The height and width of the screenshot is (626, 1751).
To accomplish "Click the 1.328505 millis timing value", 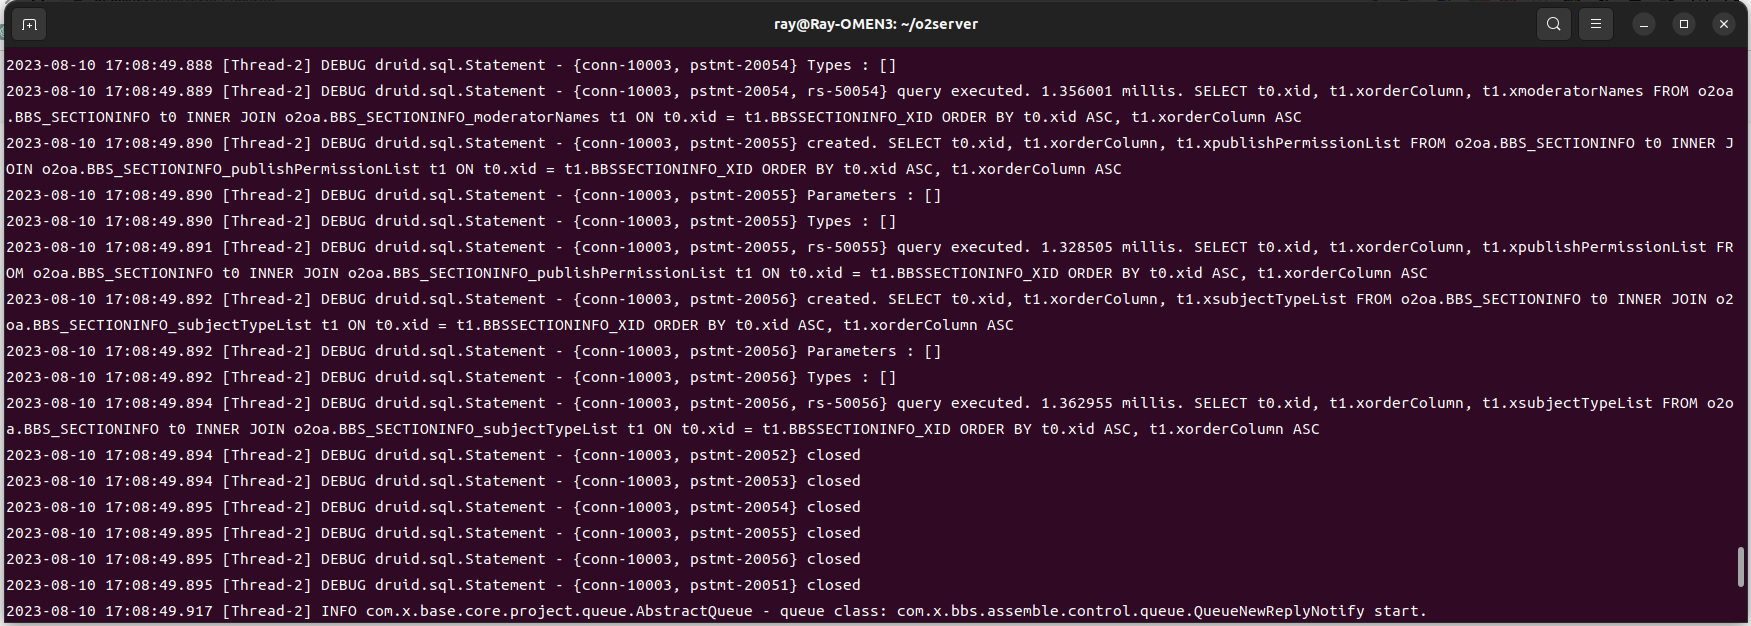I will coord(1076,247).
